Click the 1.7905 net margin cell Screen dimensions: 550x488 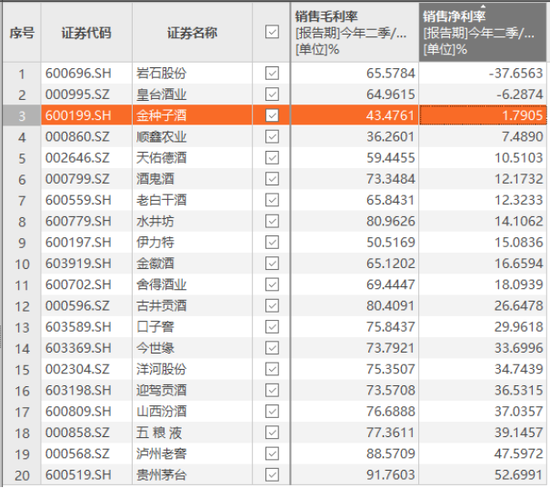click(483, 115)
